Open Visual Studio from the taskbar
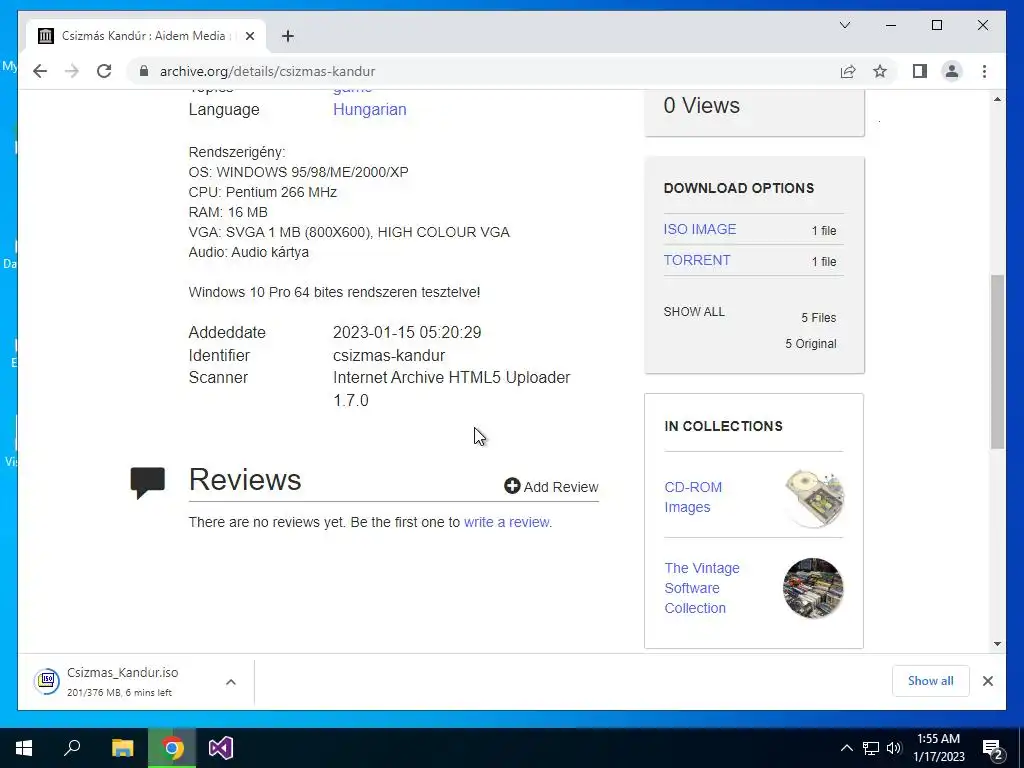This screenshot has height=768, width=1024. (x=221, y=748)
